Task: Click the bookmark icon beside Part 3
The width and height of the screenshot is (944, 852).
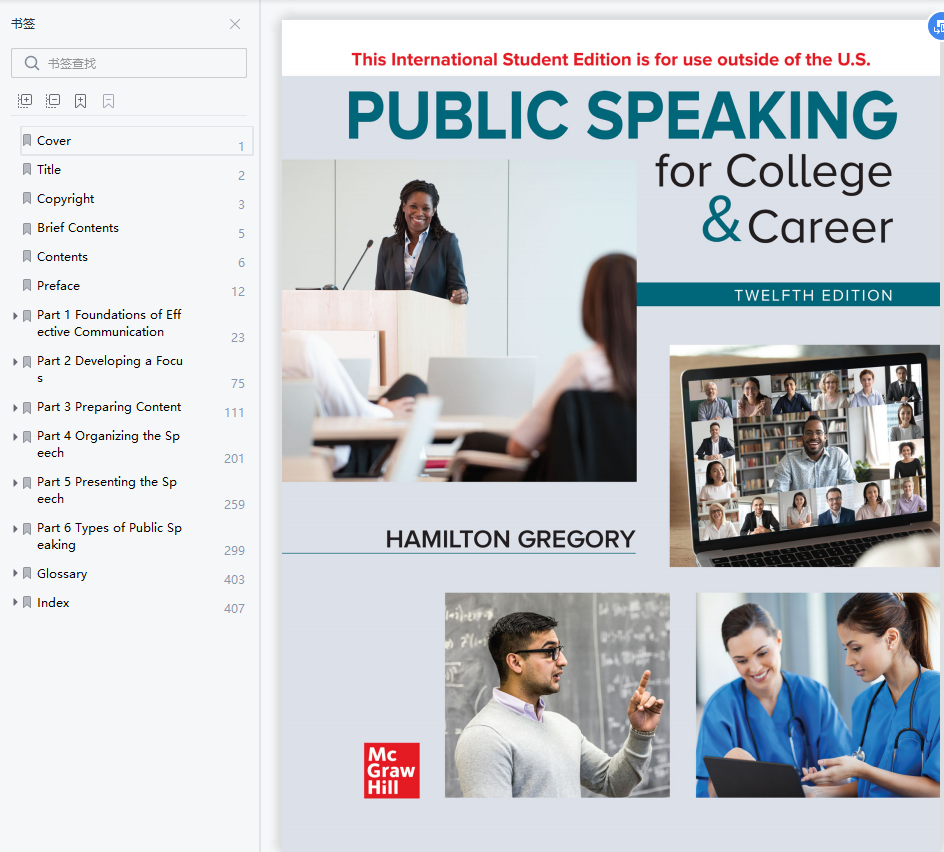Action: pyautogui.click(x=27, y=408)
